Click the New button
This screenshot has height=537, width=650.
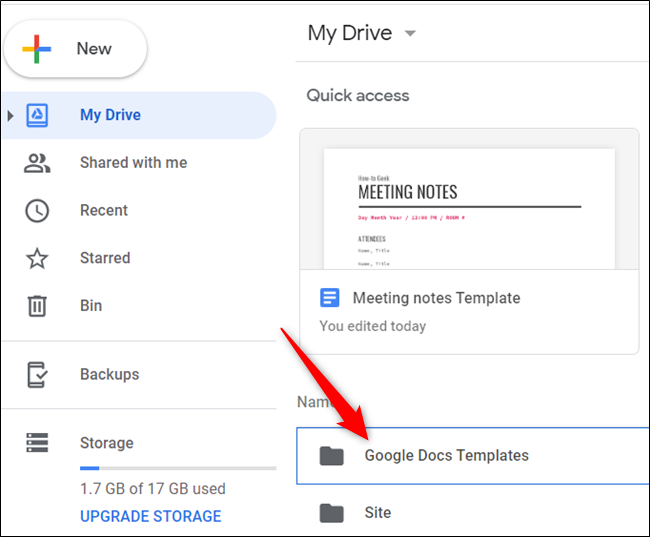click(75, 49)
